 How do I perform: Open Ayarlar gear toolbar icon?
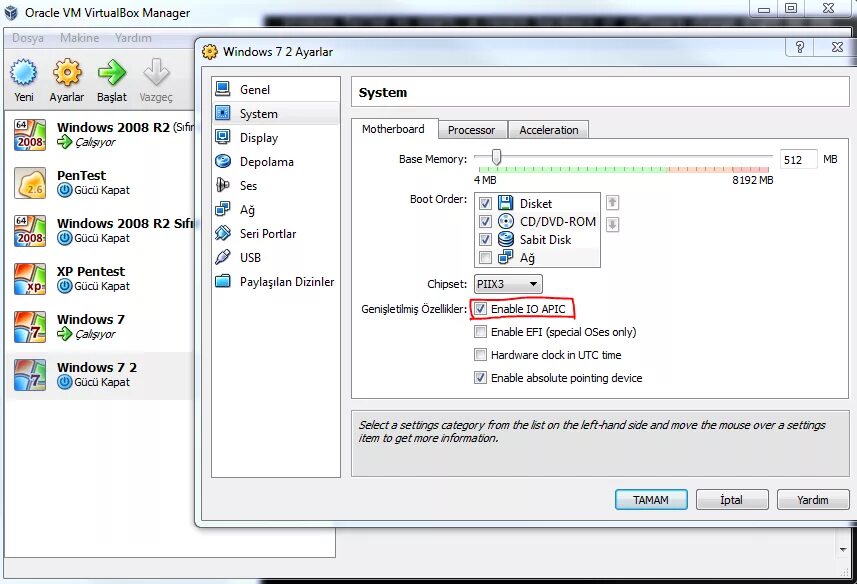click(x=67, y=72)
